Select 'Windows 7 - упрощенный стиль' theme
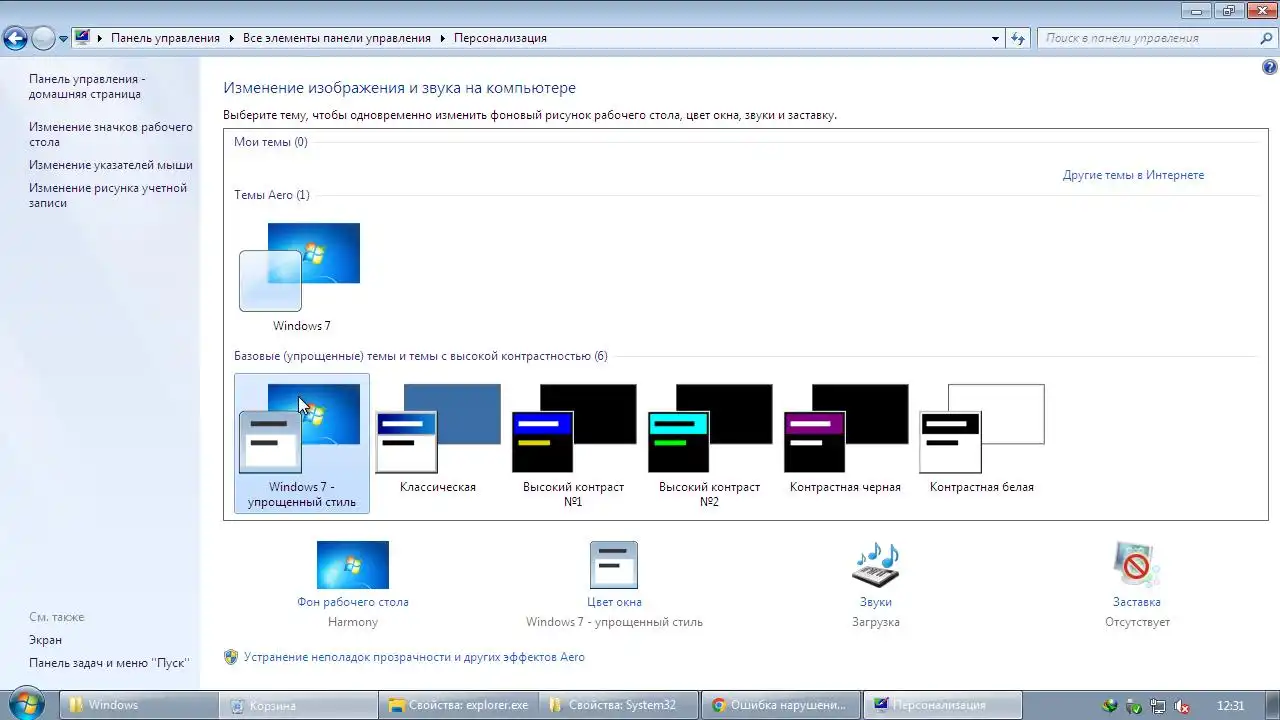1280x720 pixels. point(301,443)
